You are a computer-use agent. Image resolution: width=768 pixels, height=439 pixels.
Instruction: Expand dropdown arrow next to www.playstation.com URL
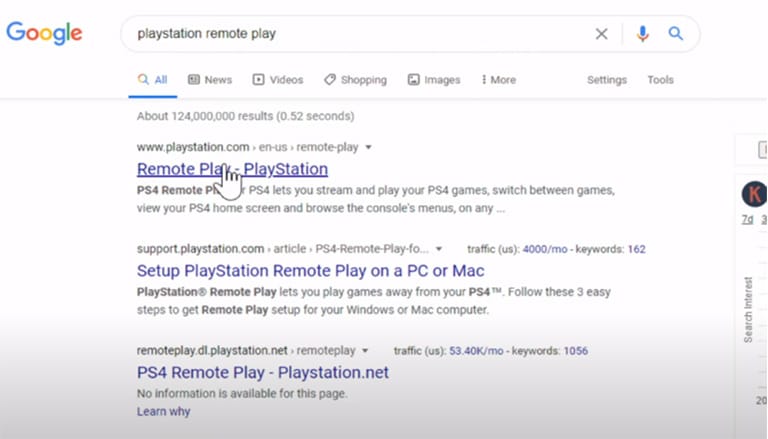[368, 147]
